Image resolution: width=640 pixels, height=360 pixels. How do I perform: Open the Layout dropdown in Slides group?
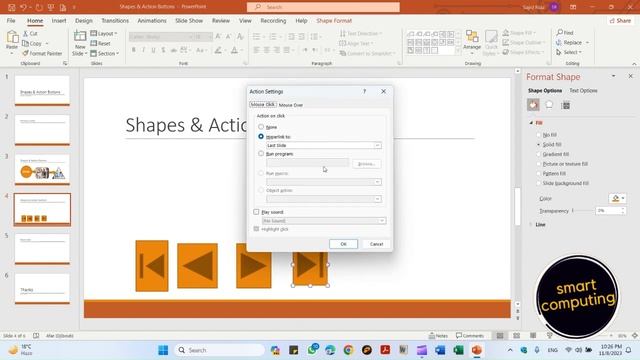[104, 33]
